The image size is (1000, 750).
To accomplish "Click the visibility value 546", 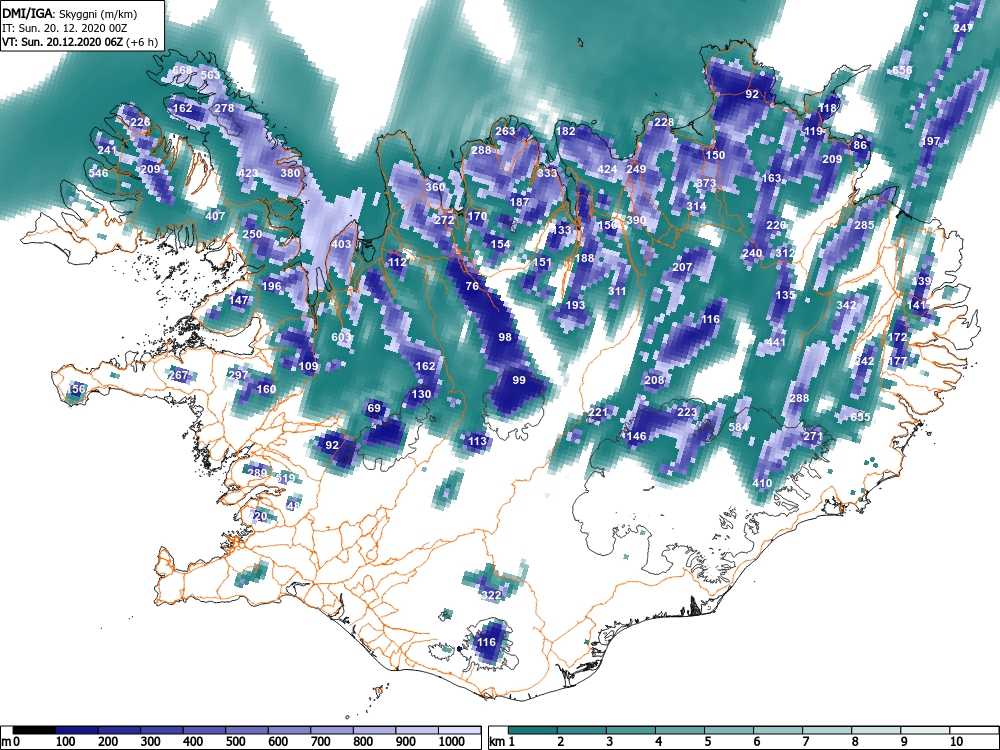I will tap(98, 173).
